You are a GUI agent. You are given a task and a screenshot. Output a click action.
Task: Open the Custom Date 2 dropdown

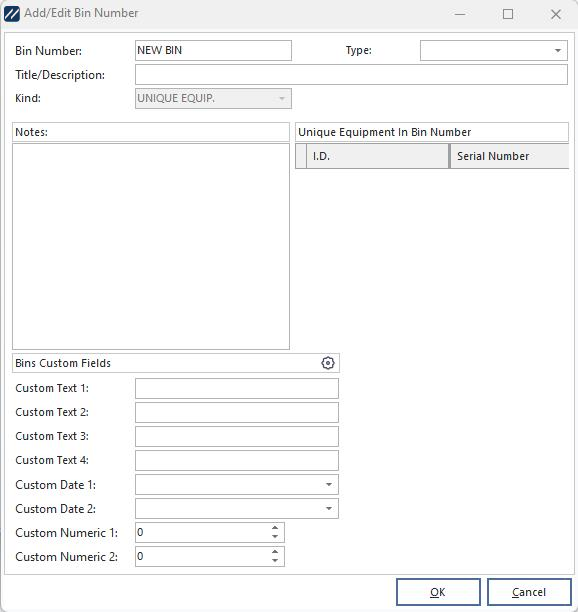point(329,508)
